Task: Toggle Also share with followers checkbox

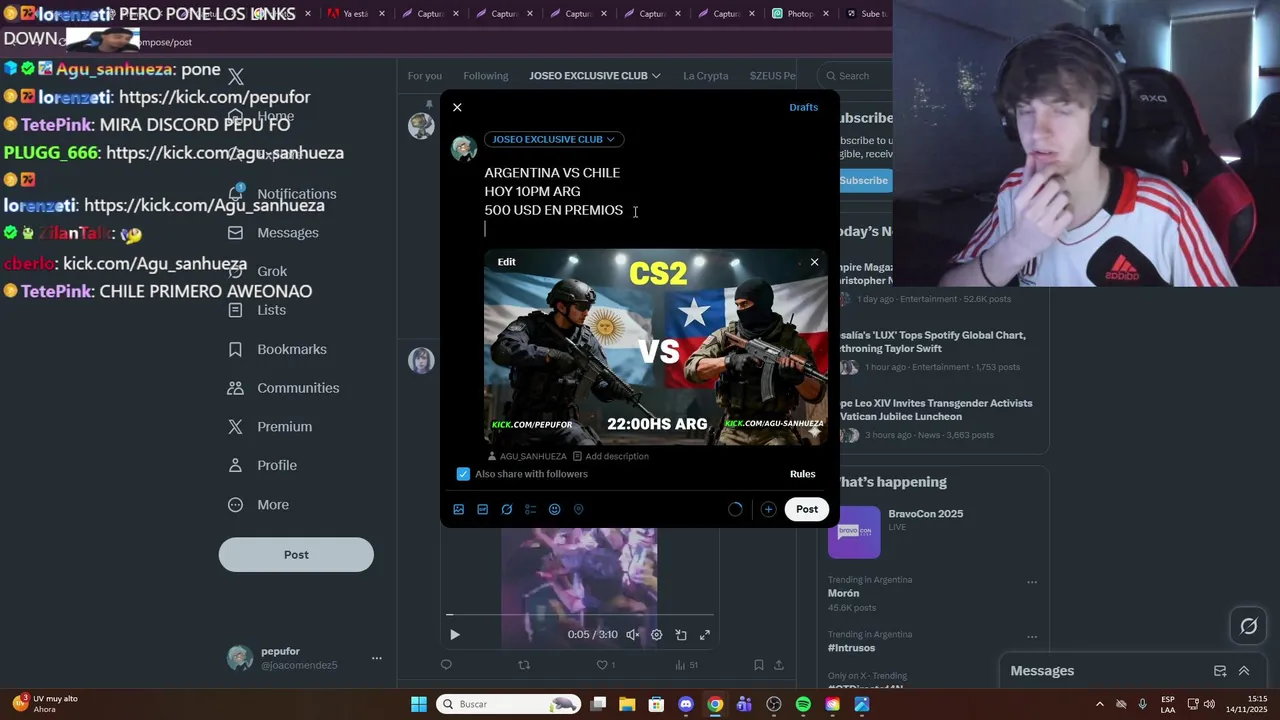Action: pos(463,474)
